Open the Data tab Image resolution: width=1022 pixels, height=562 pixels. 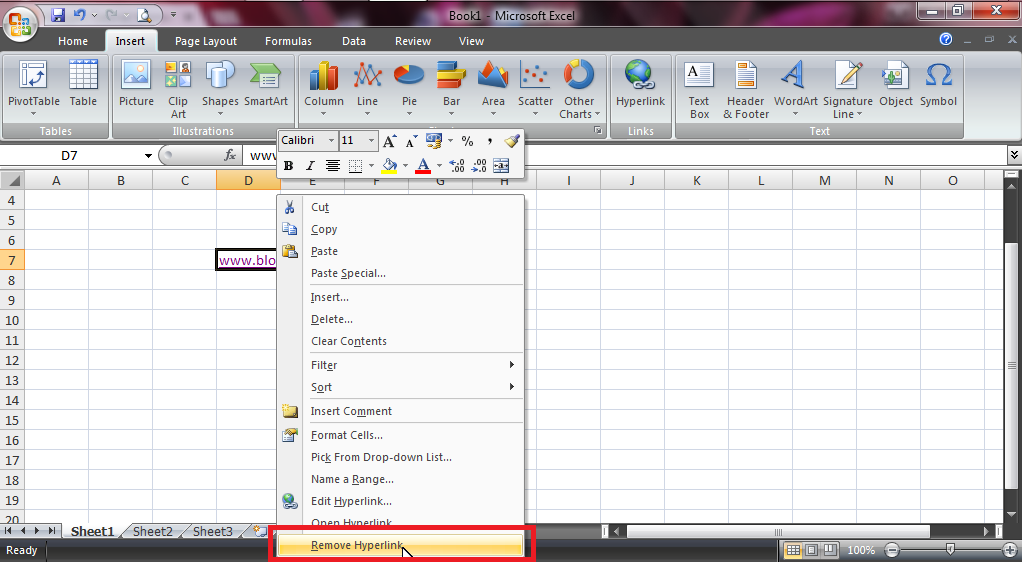[353, 41]
